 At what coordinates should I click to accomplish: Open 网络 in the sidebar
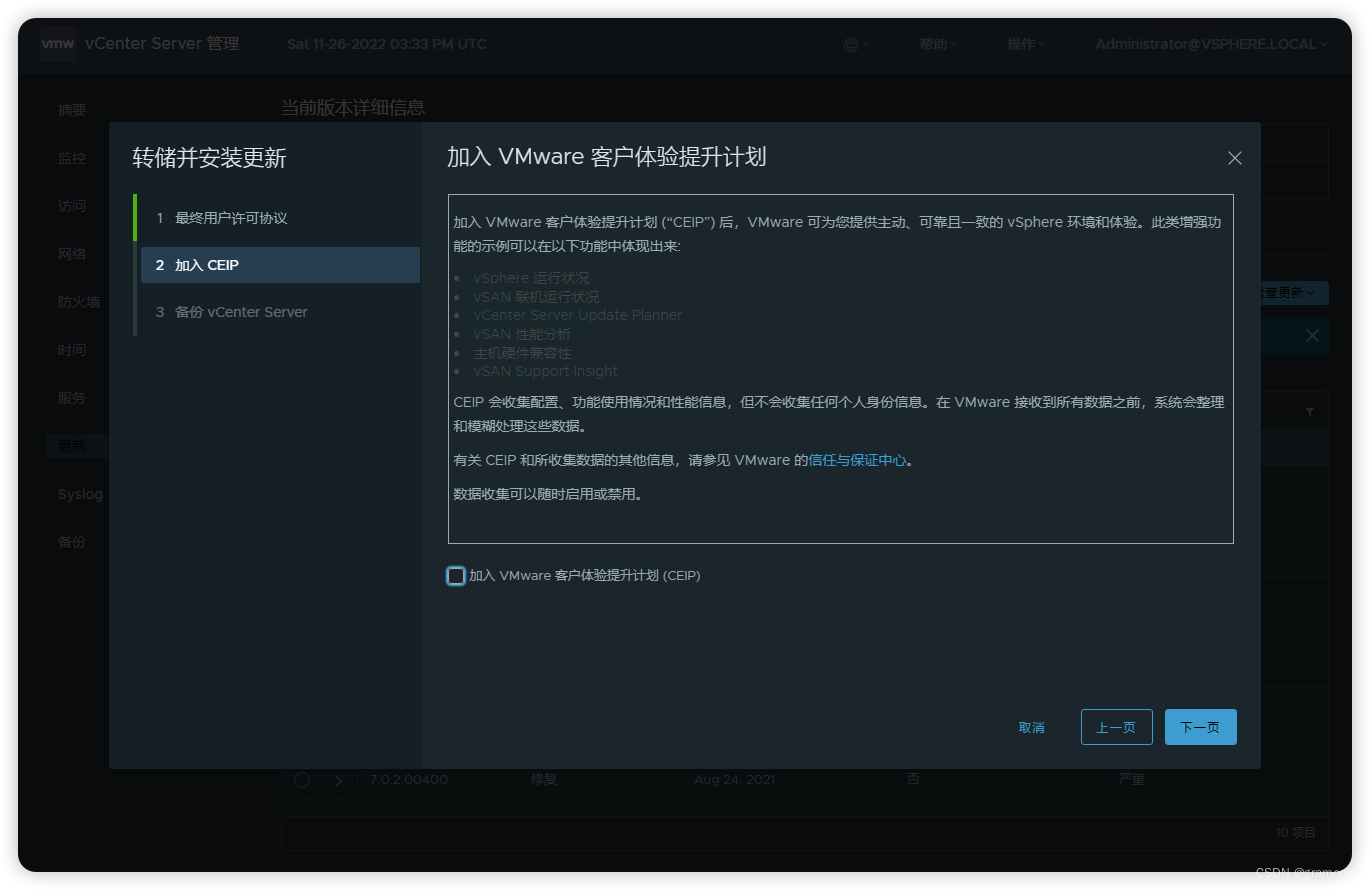coord(72,254)
